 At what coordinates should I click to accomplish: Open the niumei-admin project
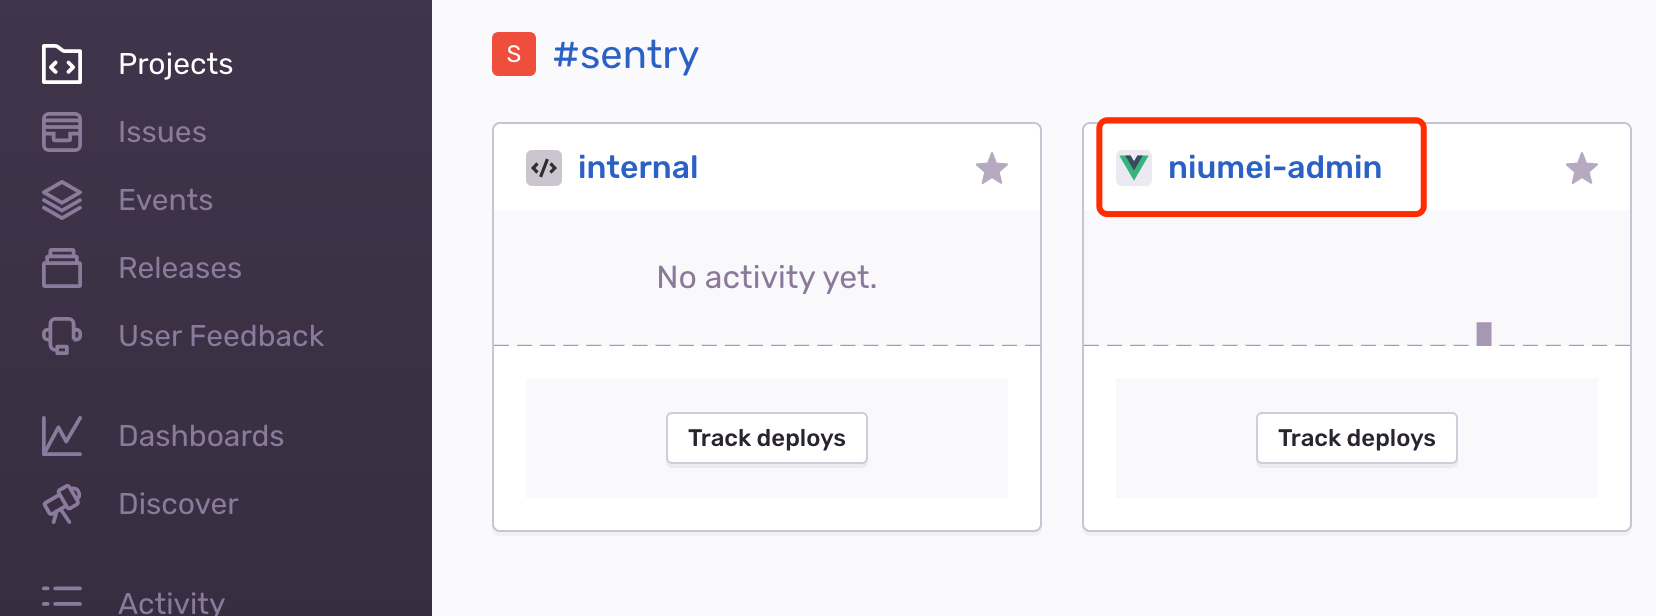pyautogui.click(x=1275, y=167)
